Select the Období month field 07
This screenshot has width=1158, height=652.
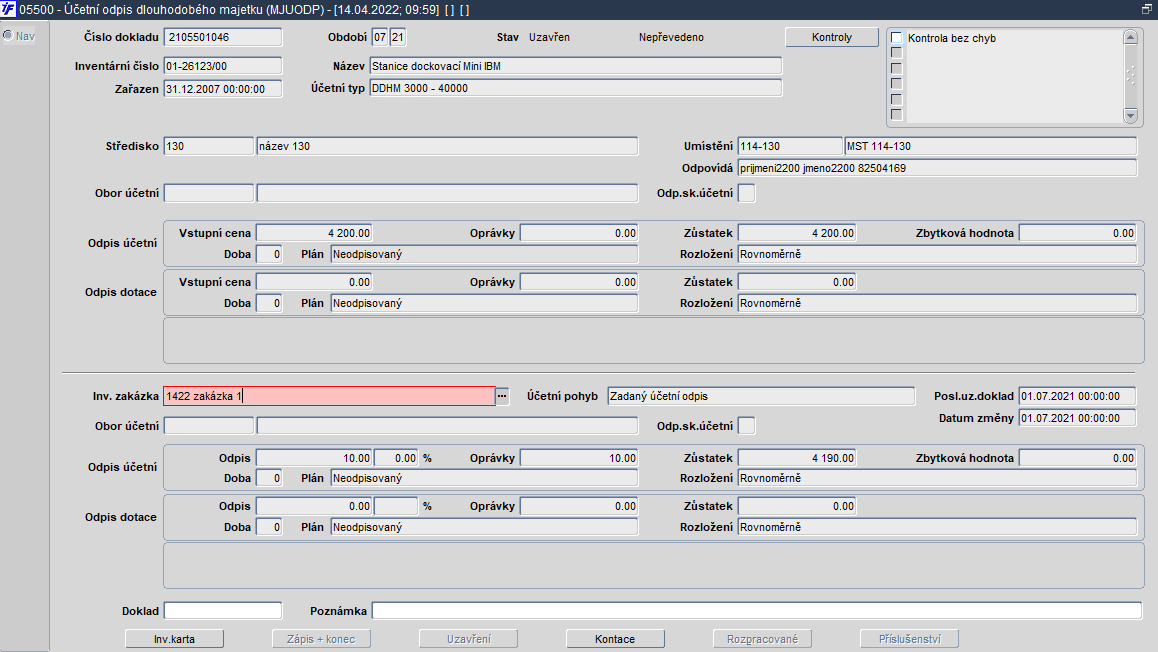380,37
